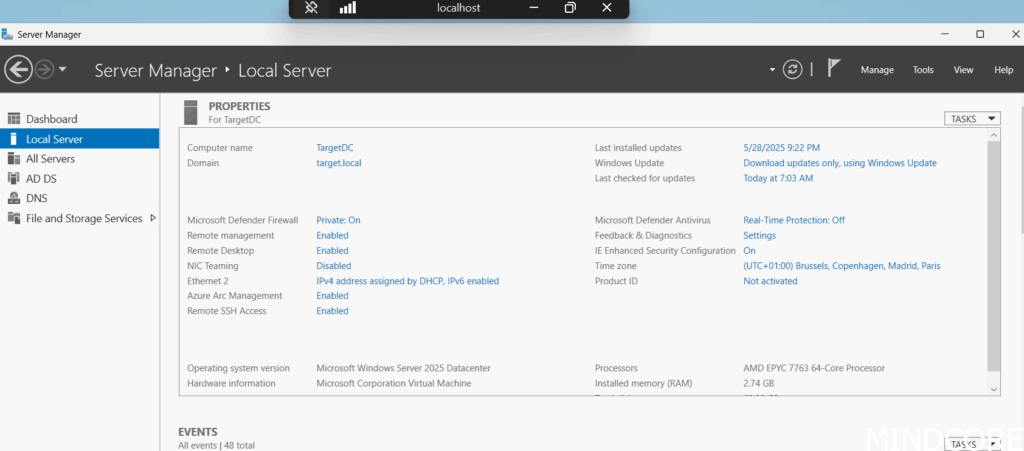
Task: Click IE Enhanced Security Configuration On
Action: tap(749, 251)
